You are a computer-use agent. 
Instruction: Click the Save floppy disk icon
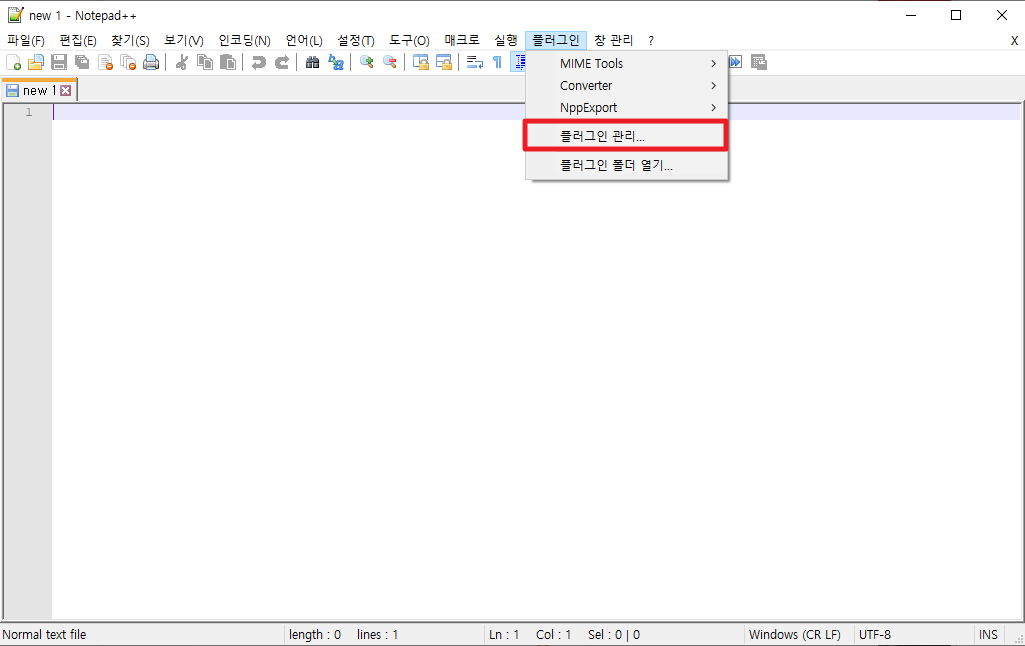[59, 62]
